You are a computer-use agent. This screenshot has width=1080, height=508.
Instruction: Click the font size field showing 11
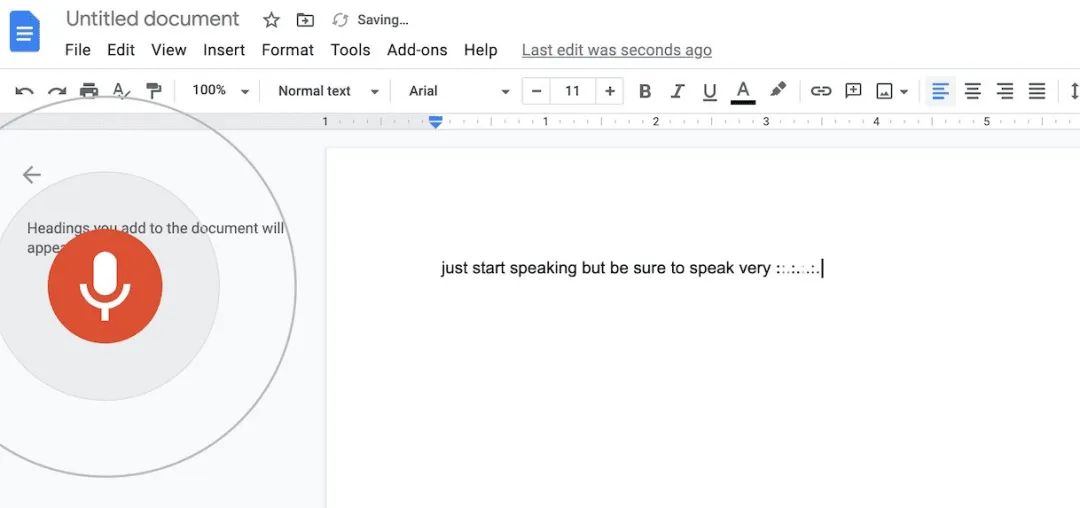pos(572,91)
